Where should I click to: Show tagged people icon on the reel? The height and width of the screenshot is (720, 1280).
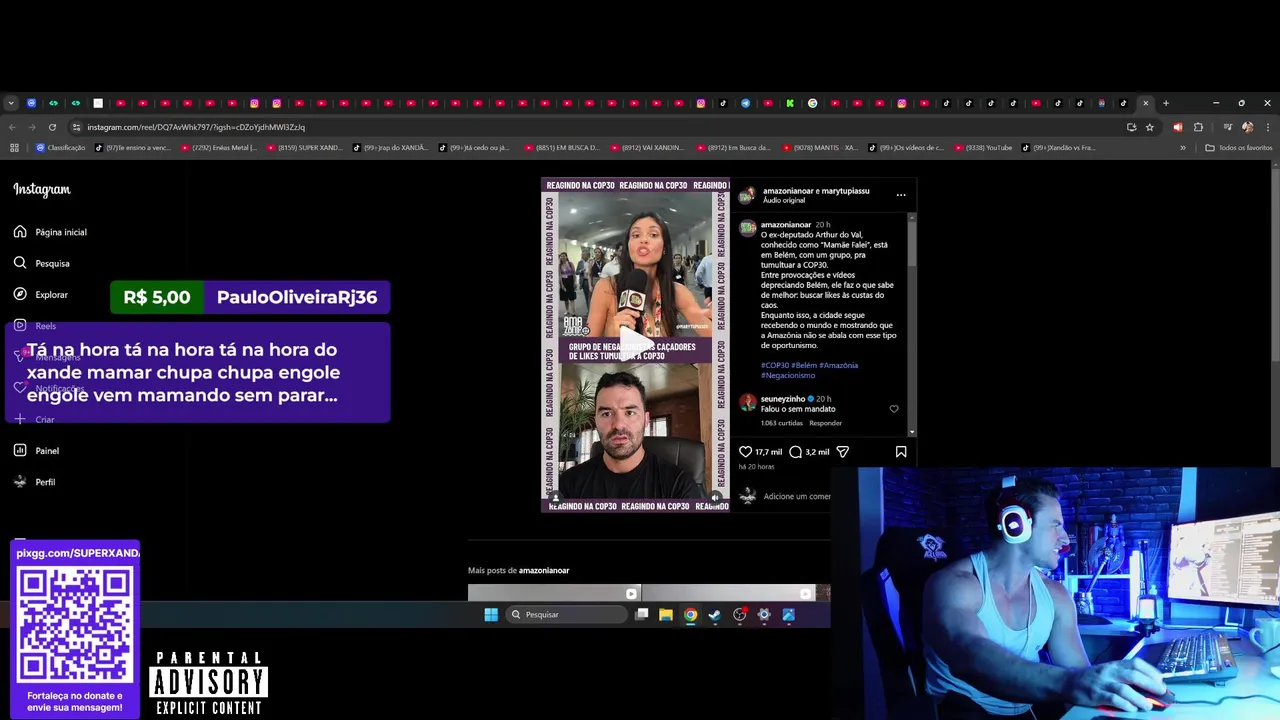[x=556, y=497]
